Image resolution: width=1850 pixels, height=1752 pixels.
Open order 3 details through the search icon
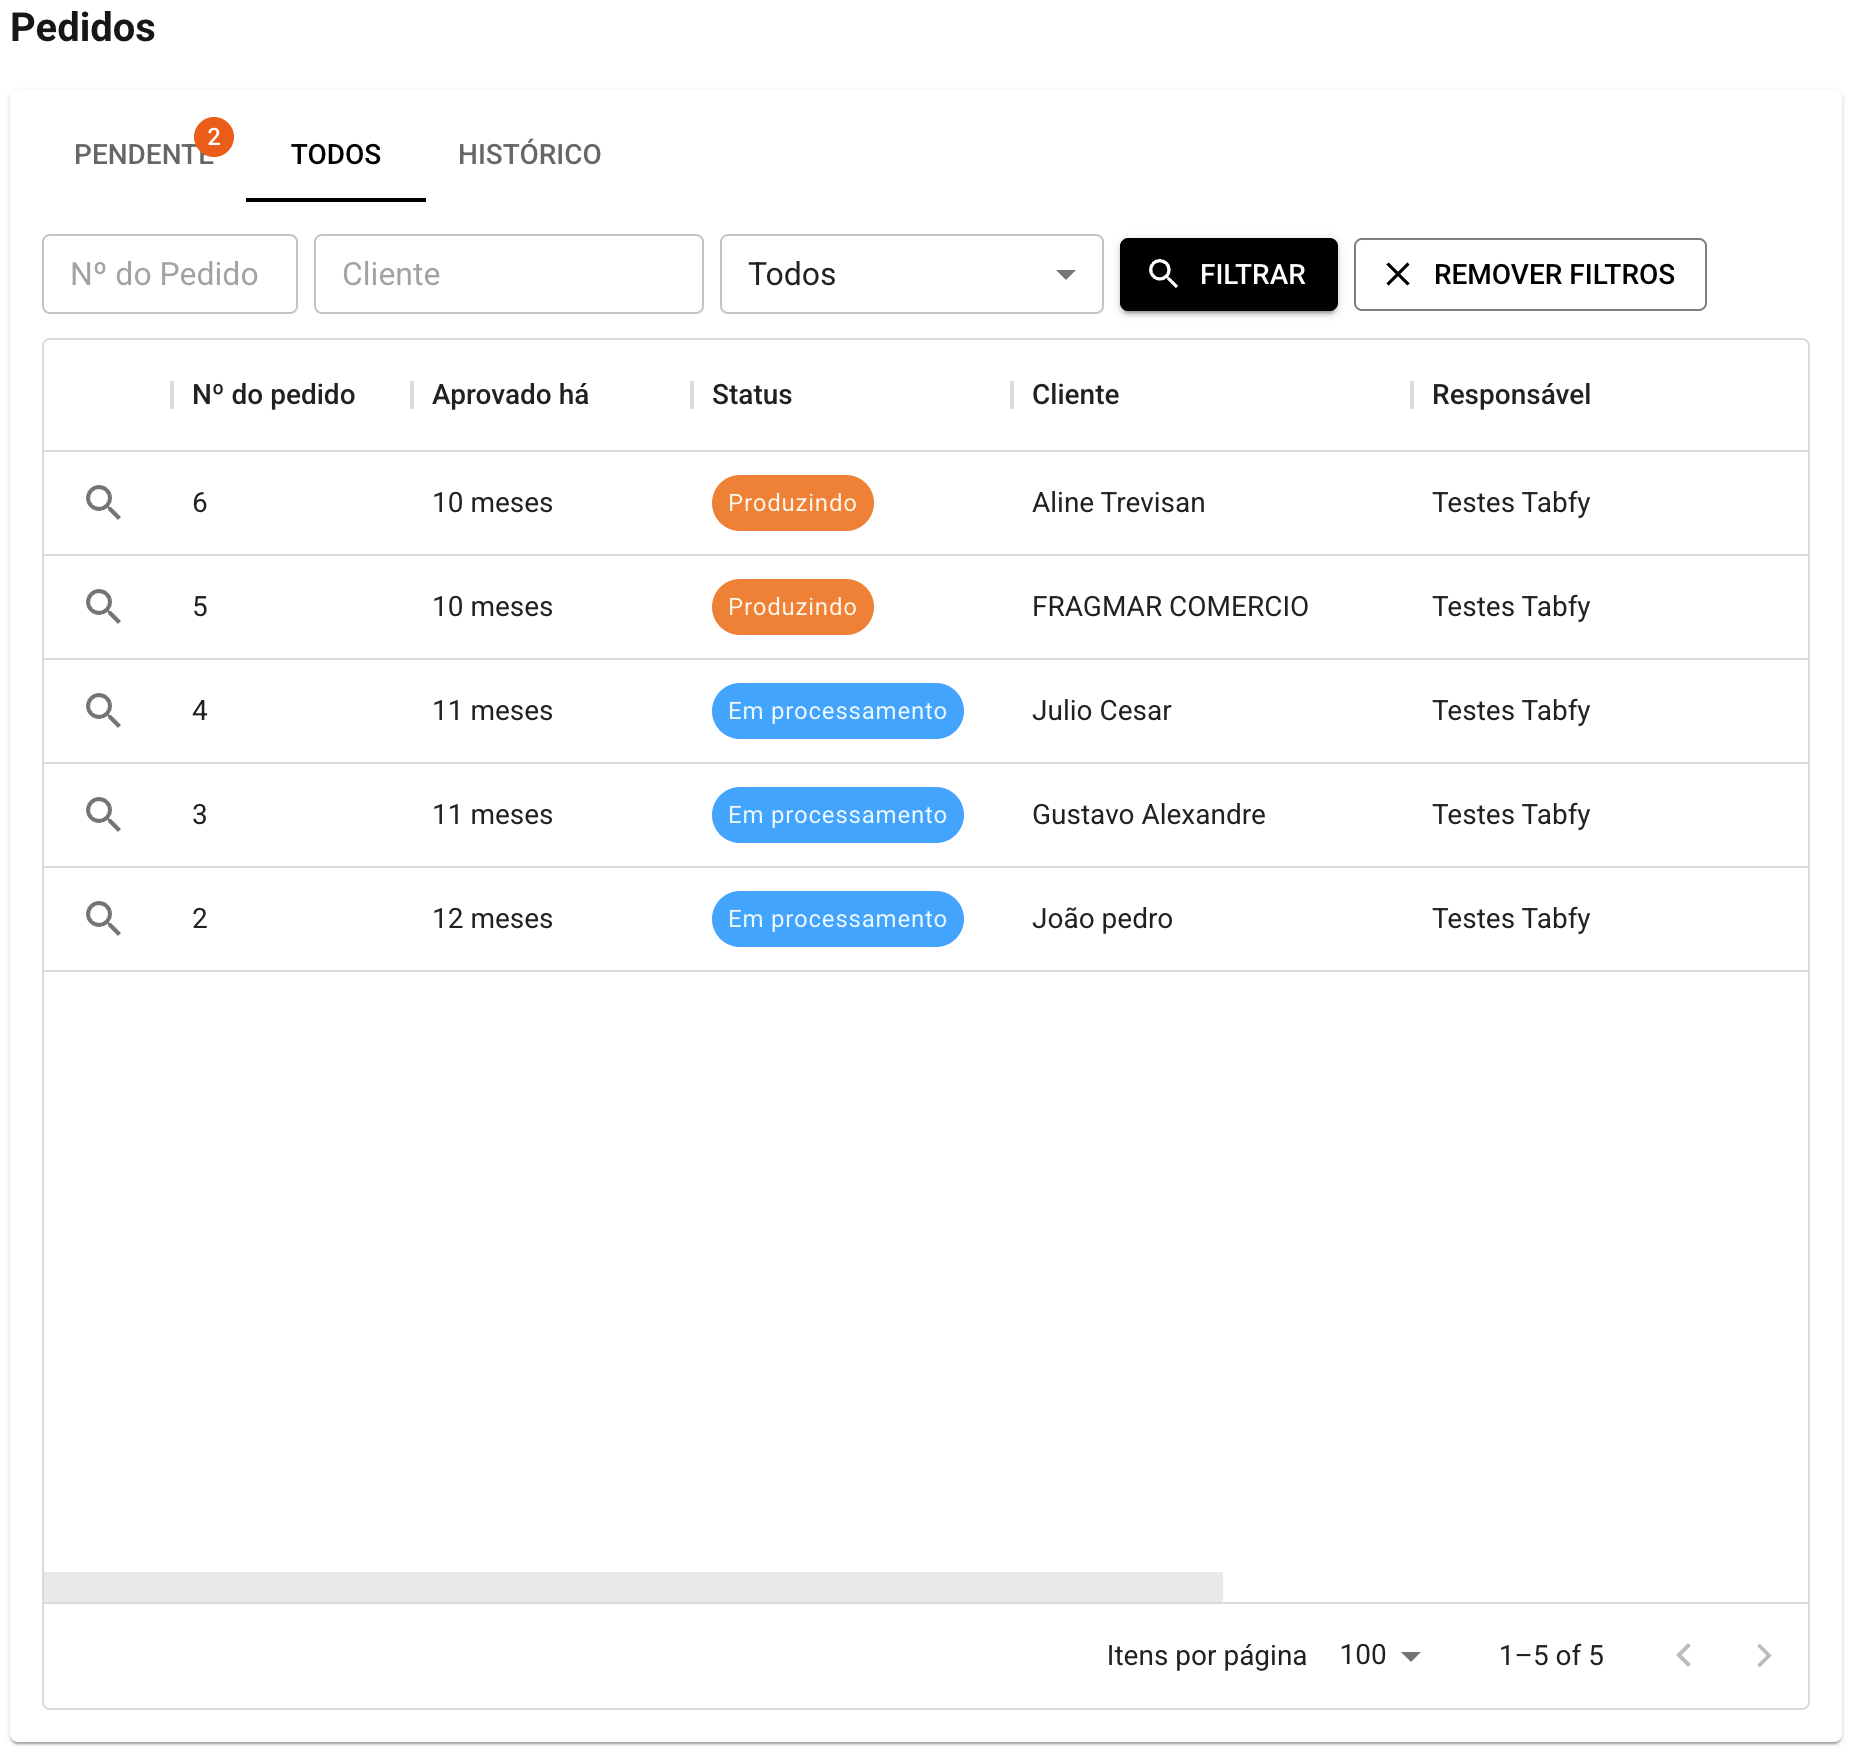point(103,814)
